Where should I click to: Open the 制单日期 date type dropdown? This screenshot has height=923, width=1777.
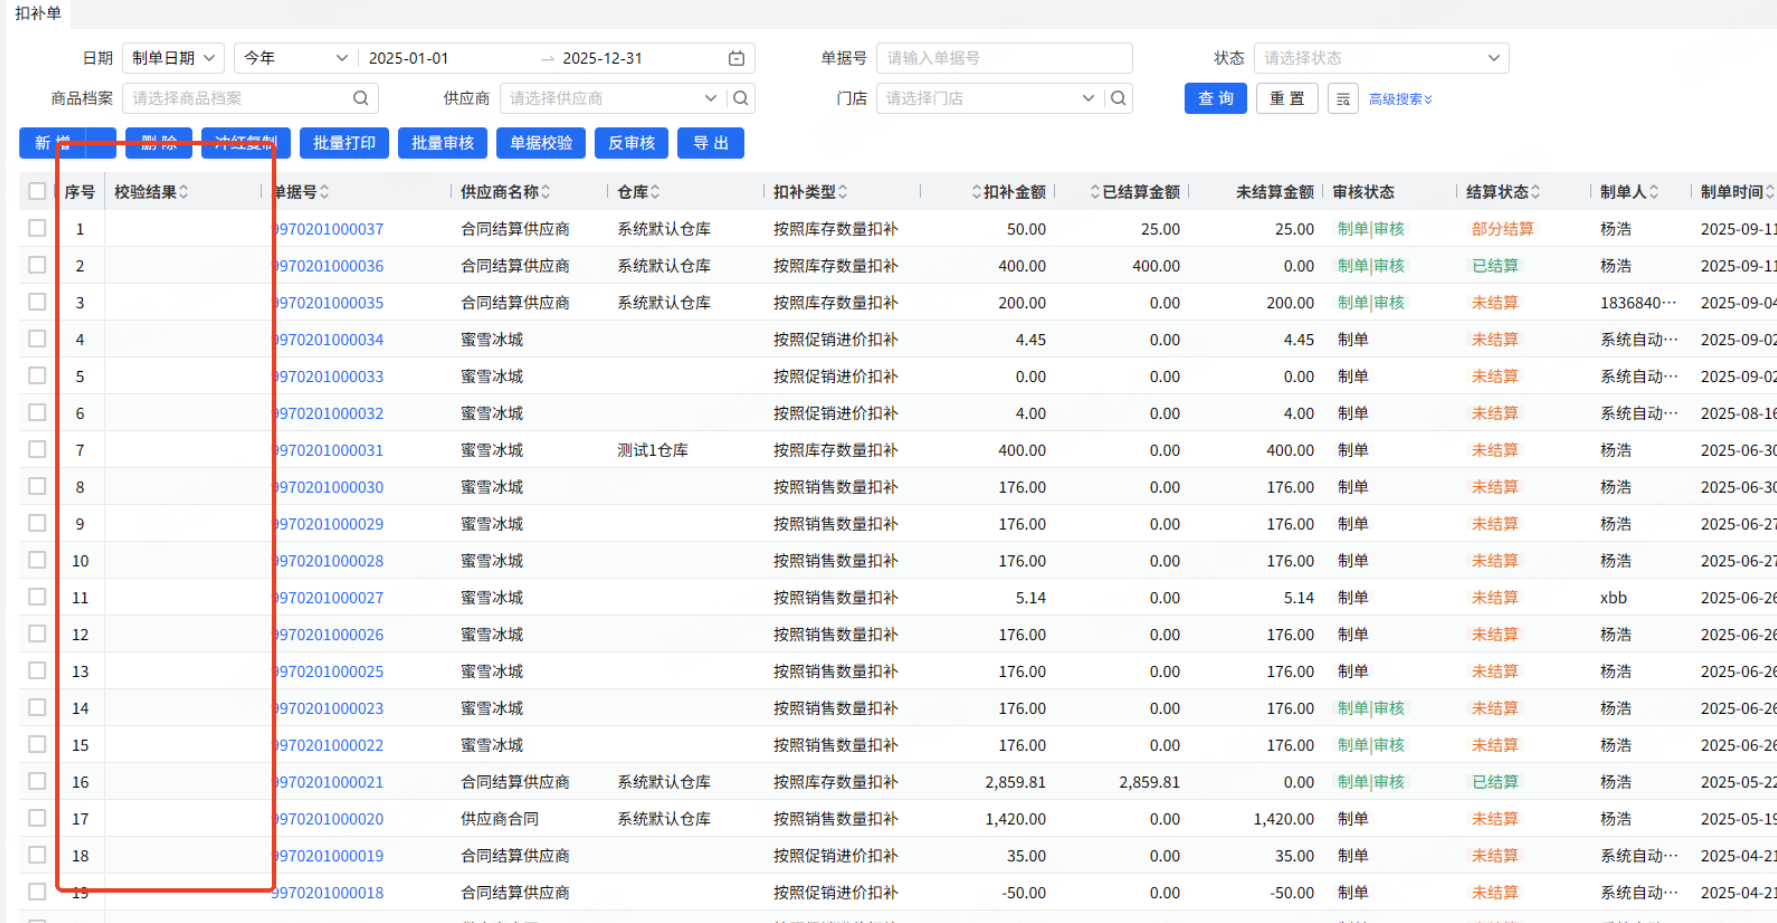coord(173,58)
